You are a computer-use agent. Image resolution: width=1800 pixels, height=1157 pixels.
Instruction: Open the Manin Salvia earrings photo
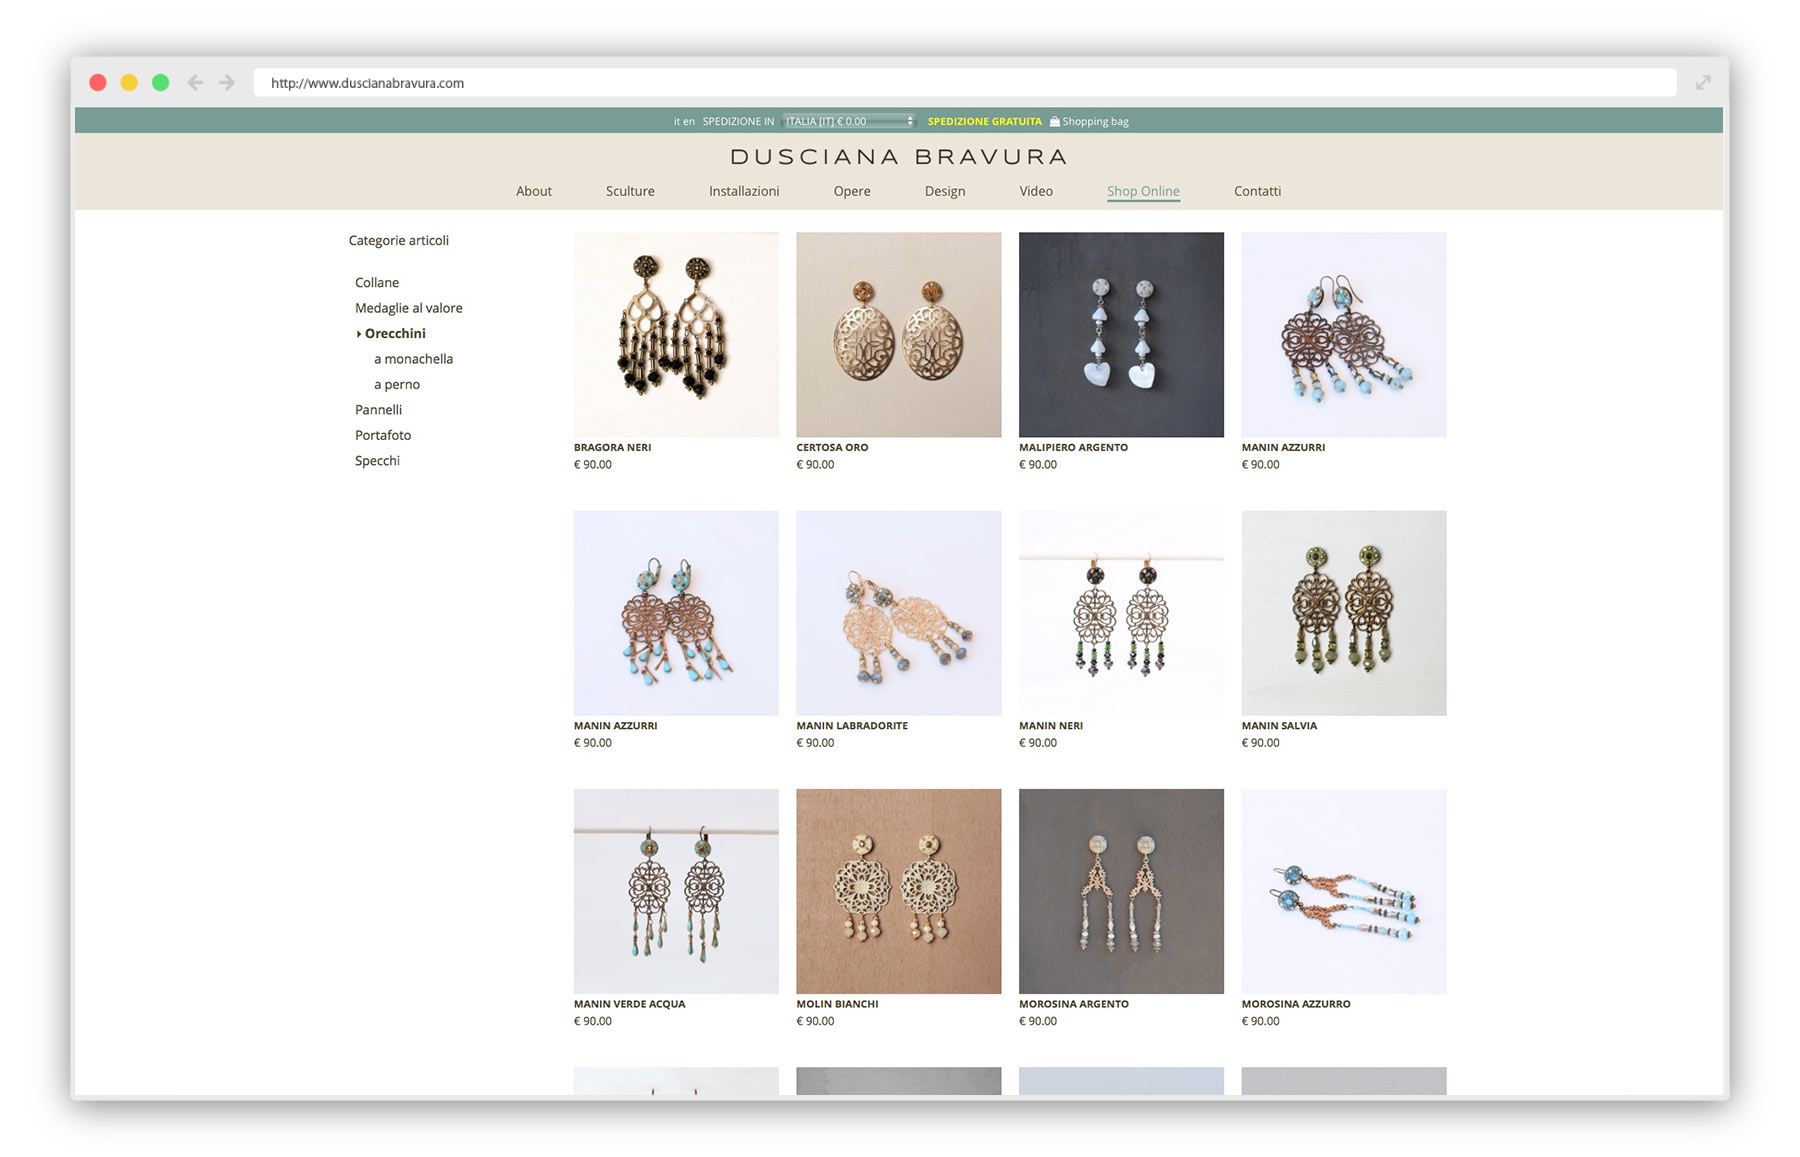(1344, 613)
